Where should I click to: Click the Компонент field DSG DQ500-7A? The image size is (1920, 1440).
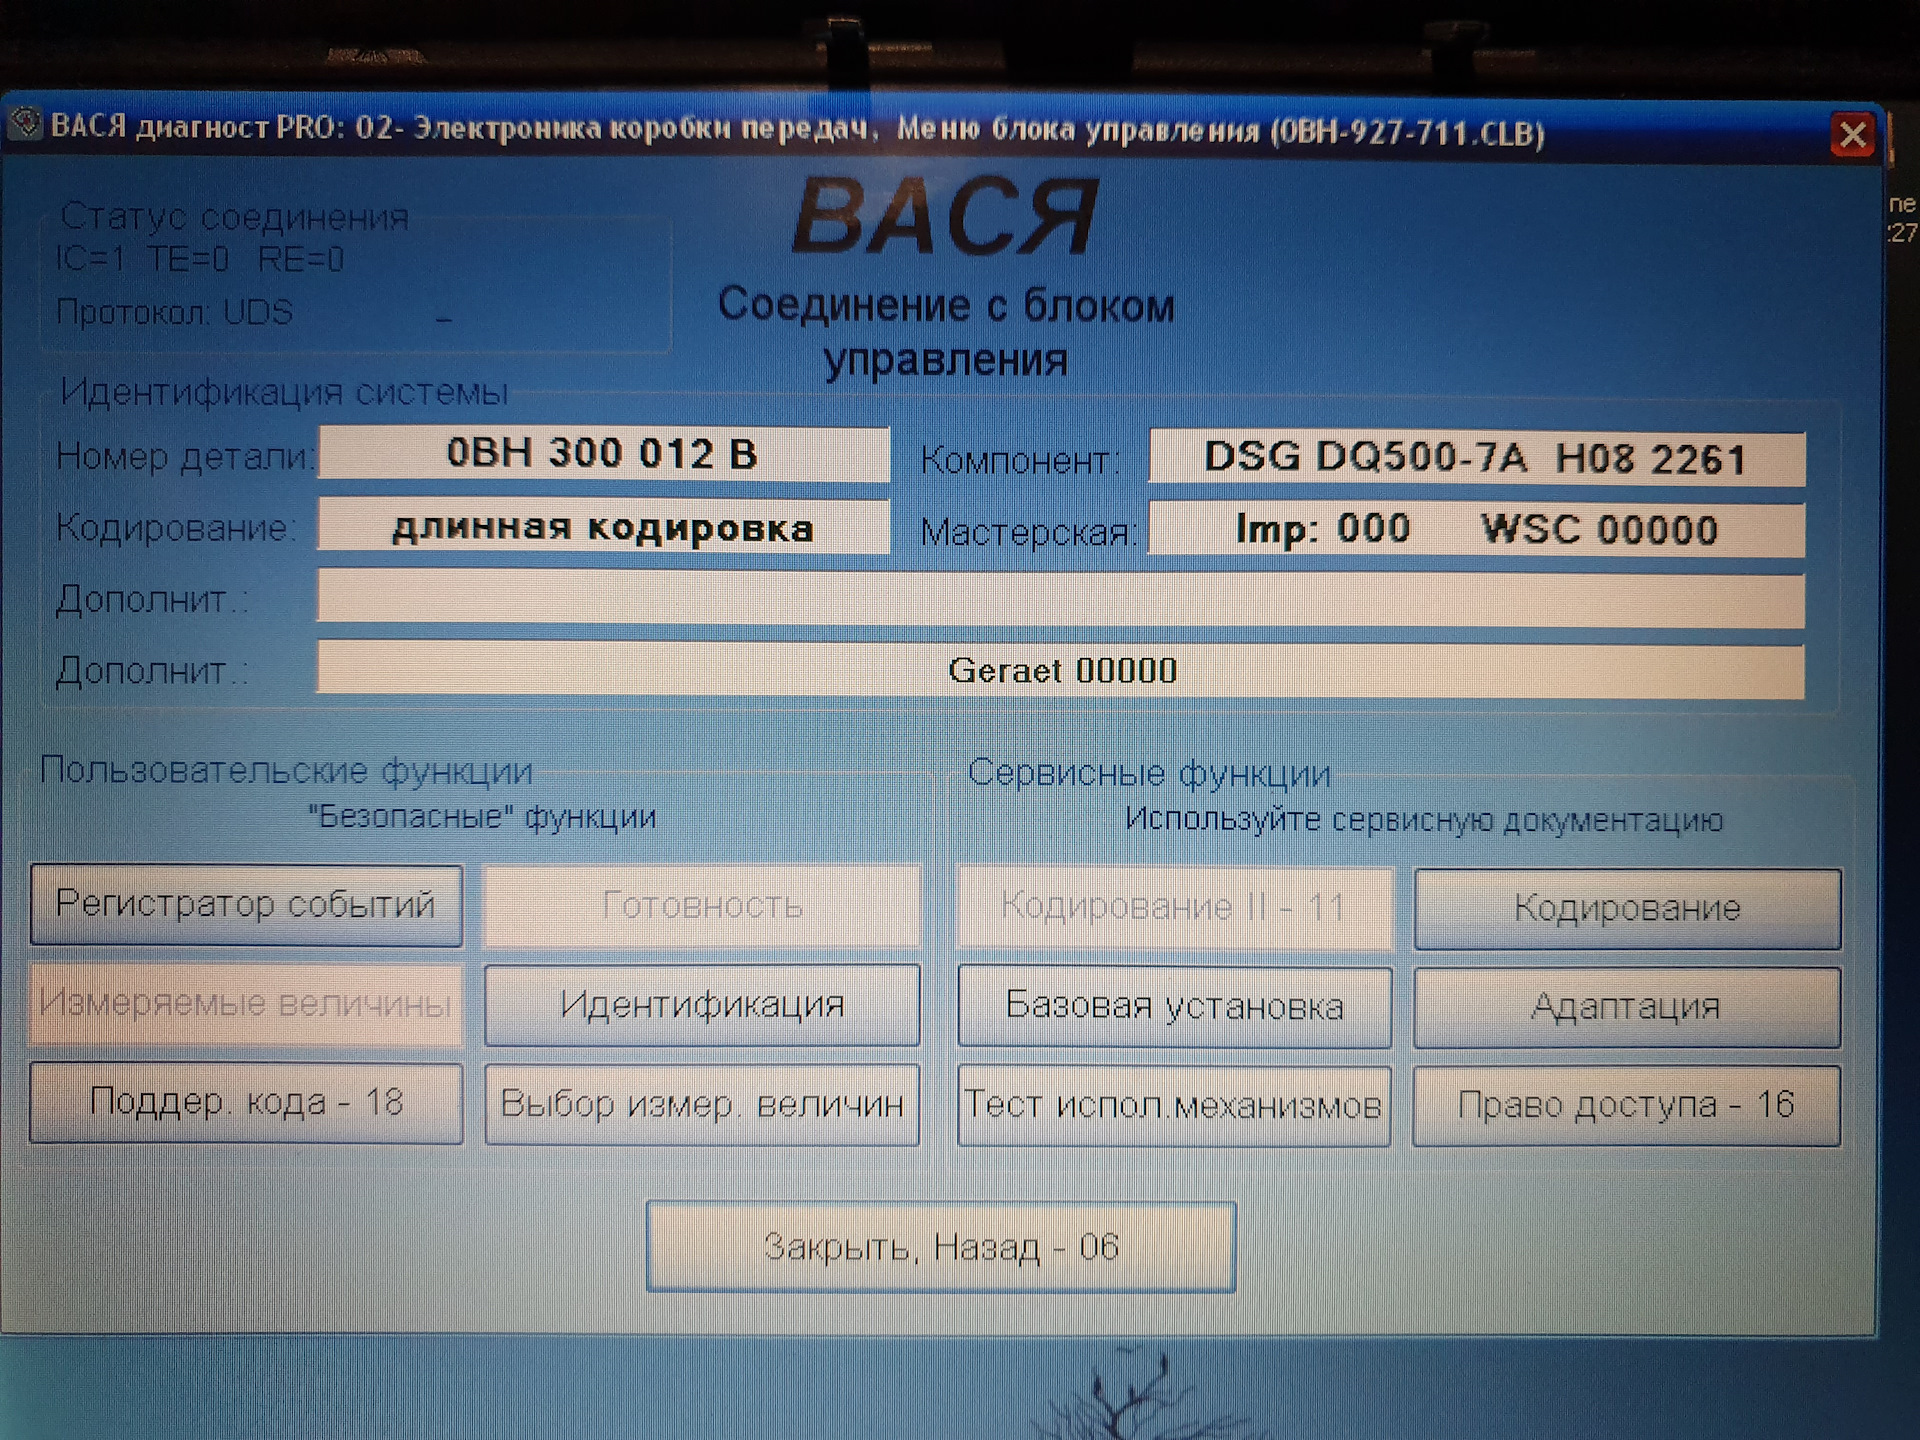point(1477,459)
